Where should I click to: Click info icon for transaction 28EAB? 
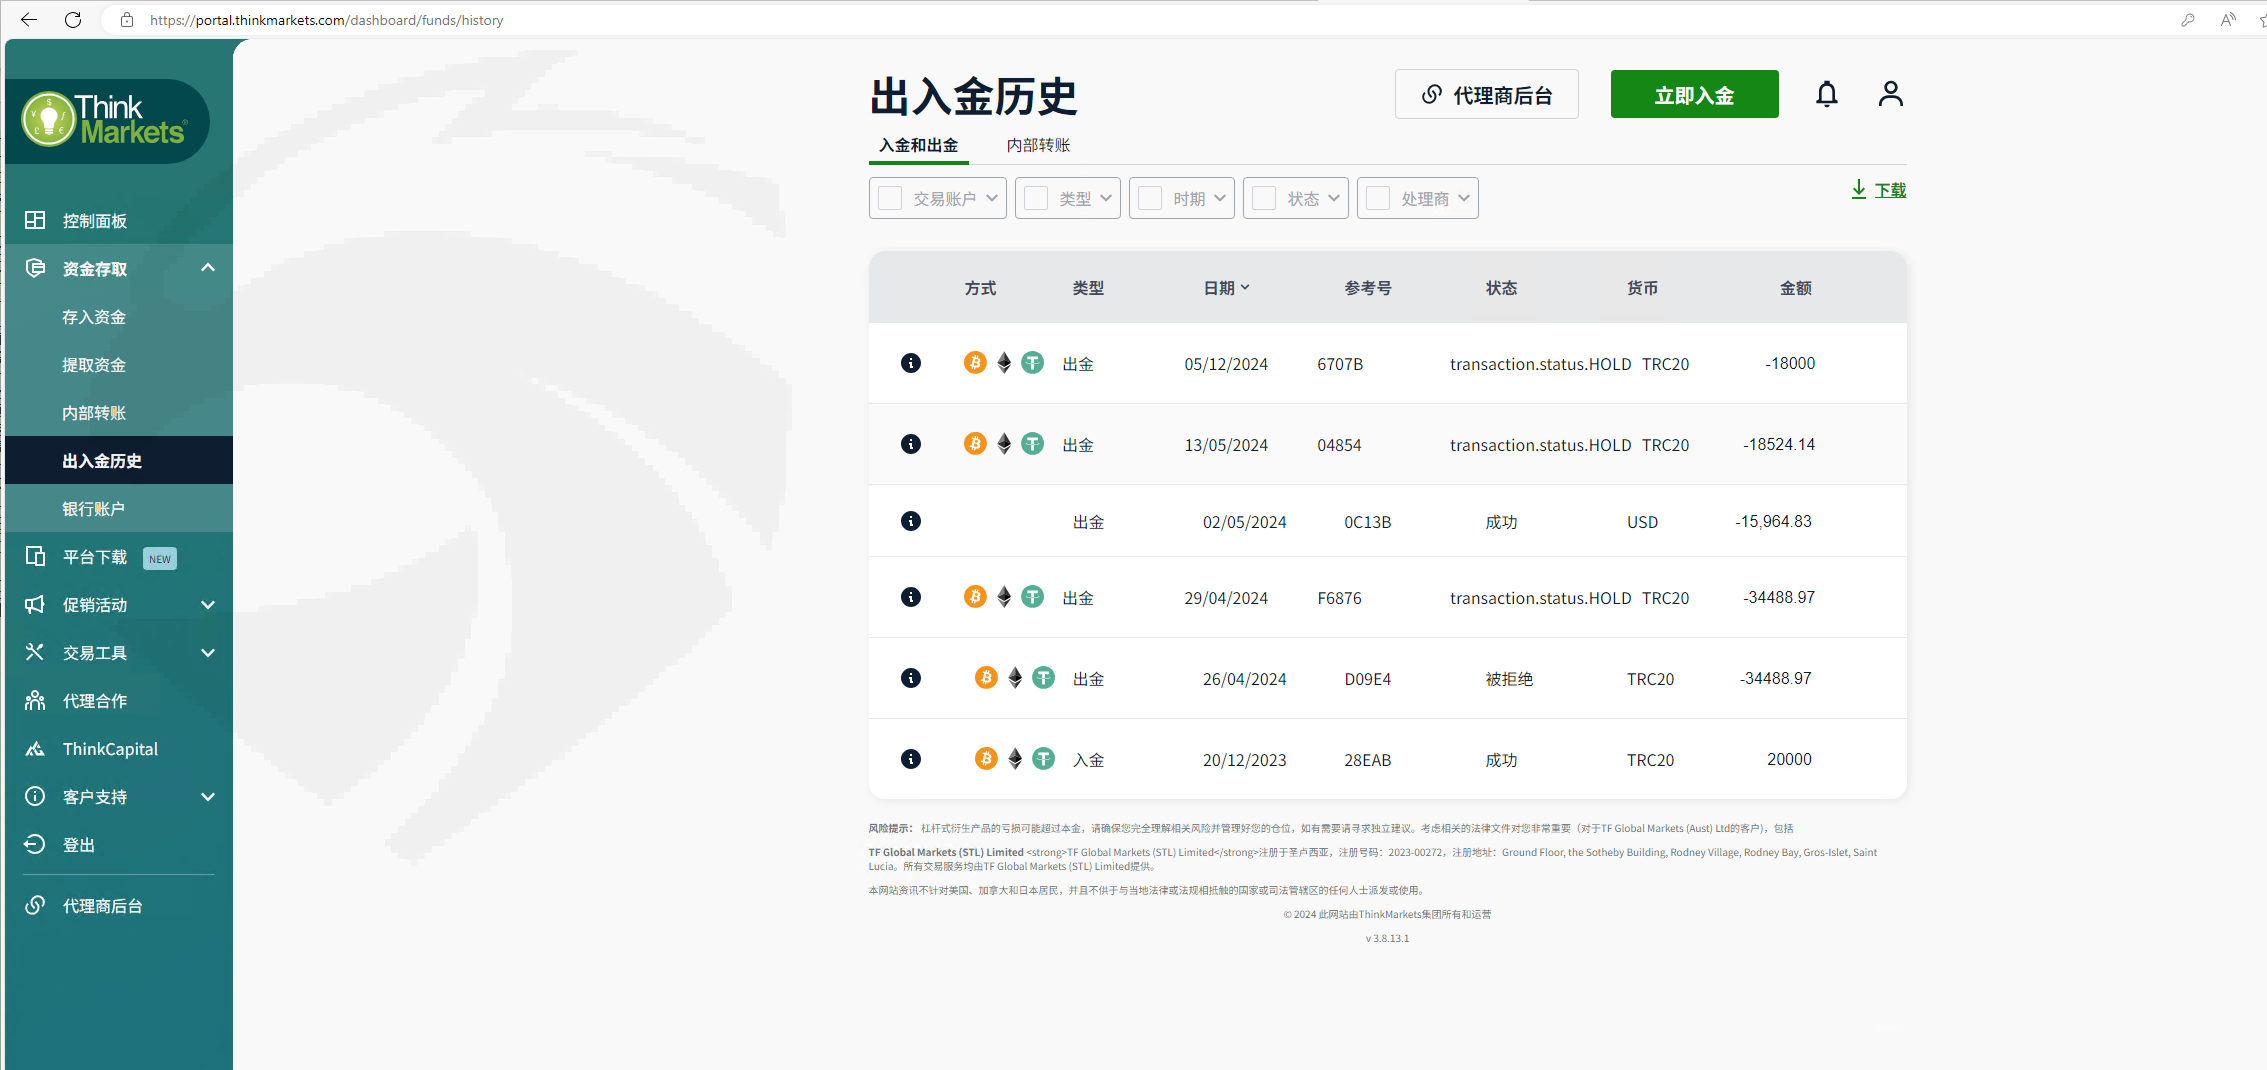click(x=910, y=759)
